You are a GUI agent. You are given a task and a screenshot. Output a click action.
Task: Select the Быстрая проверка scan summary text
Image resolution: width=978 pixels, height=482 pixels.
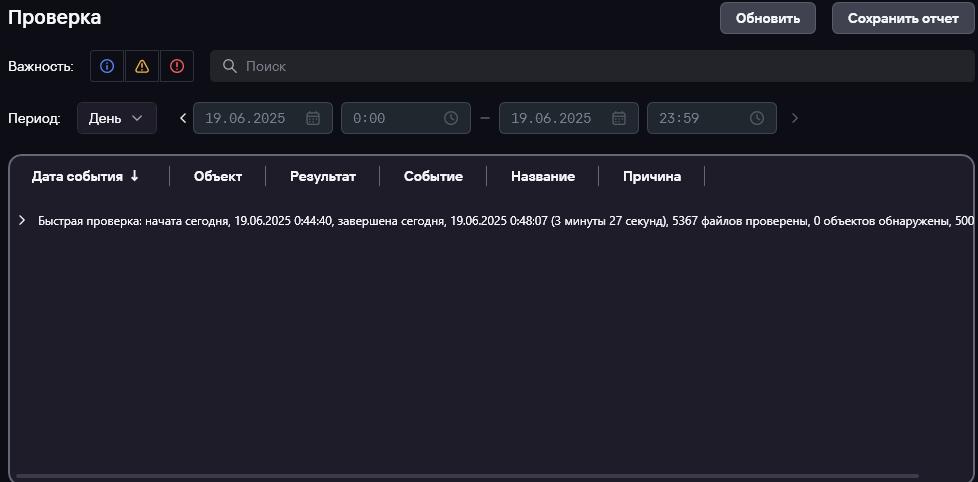506,220
